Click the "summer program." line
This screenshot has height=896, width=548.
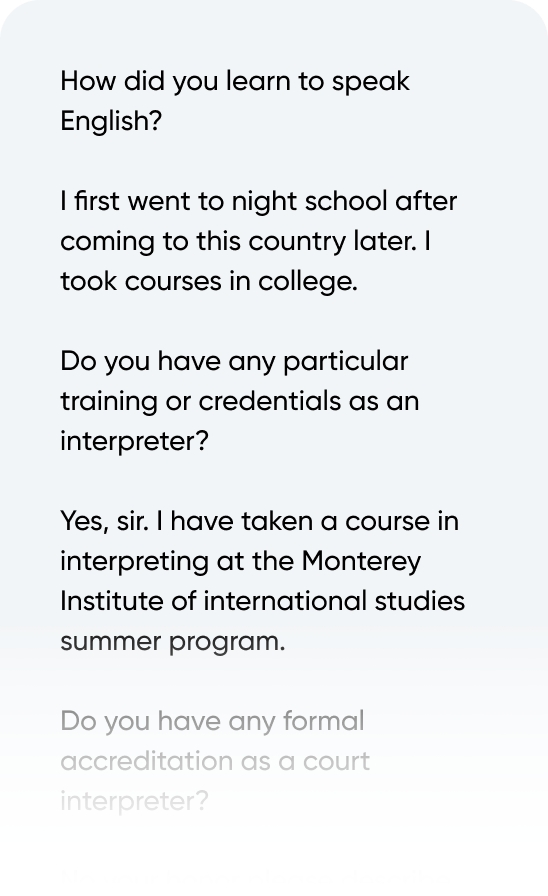(x=173, y=642)
